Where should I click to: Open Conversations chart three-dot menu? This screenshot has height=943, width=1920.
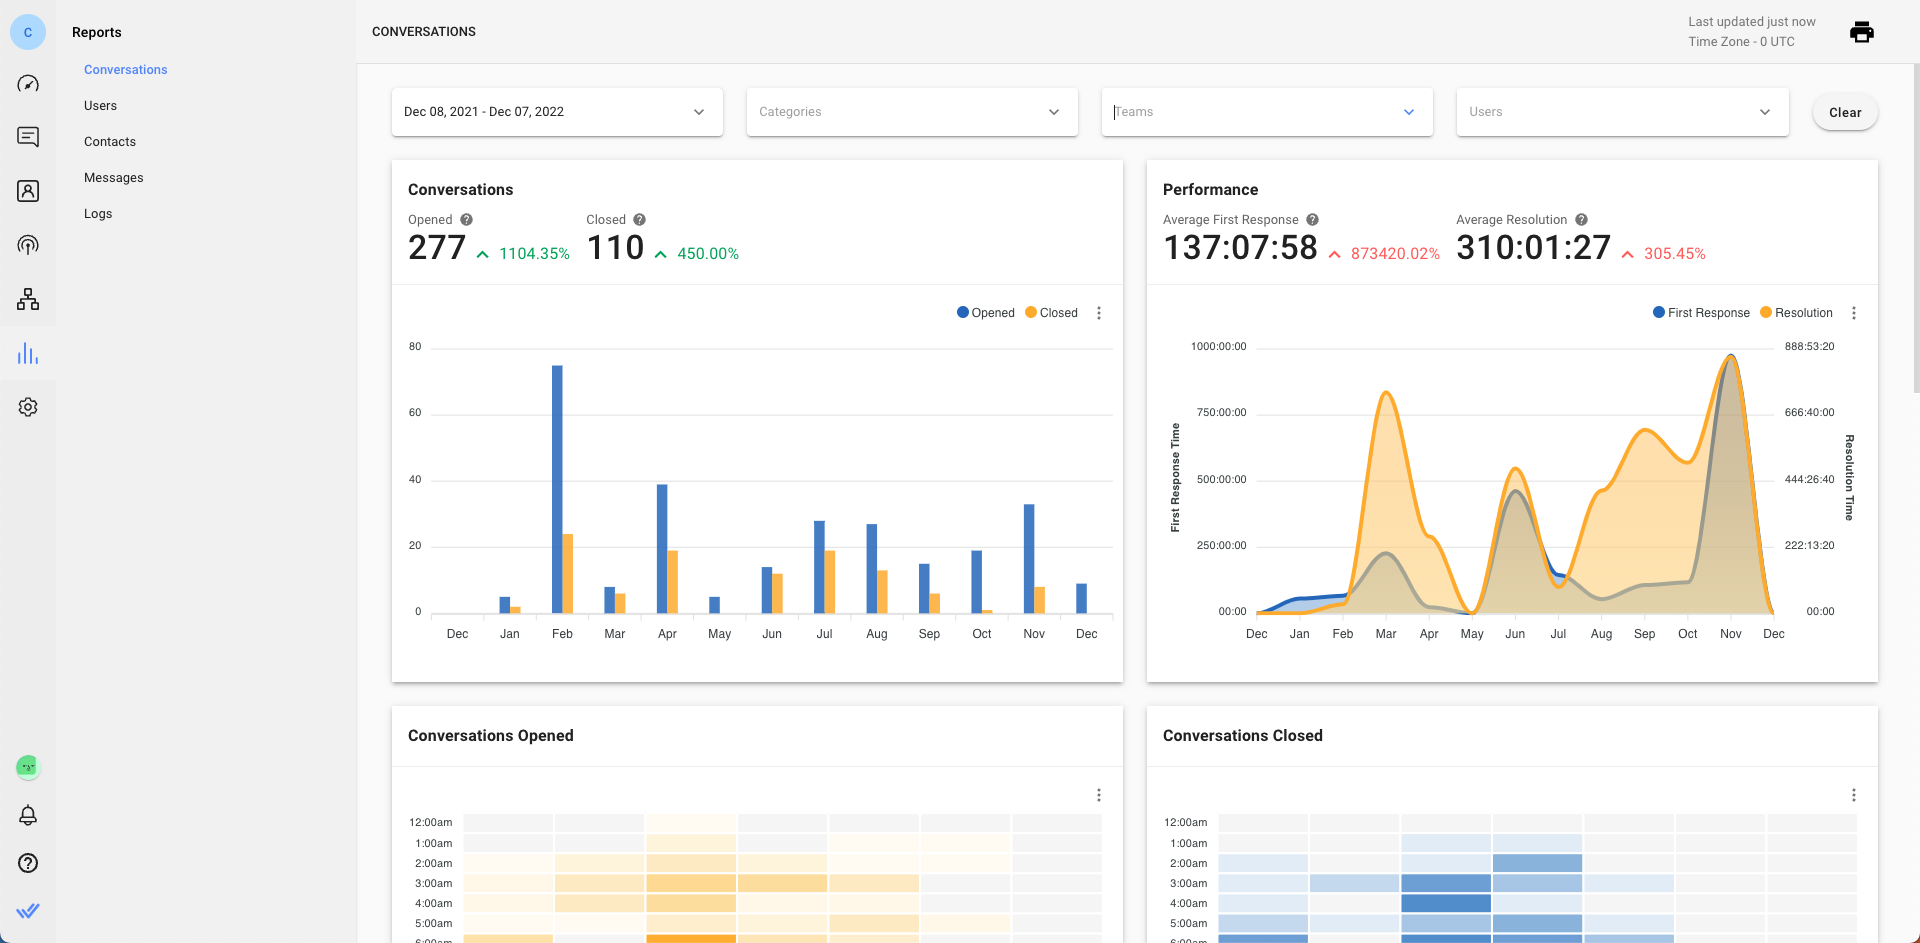pos(1099,313)
